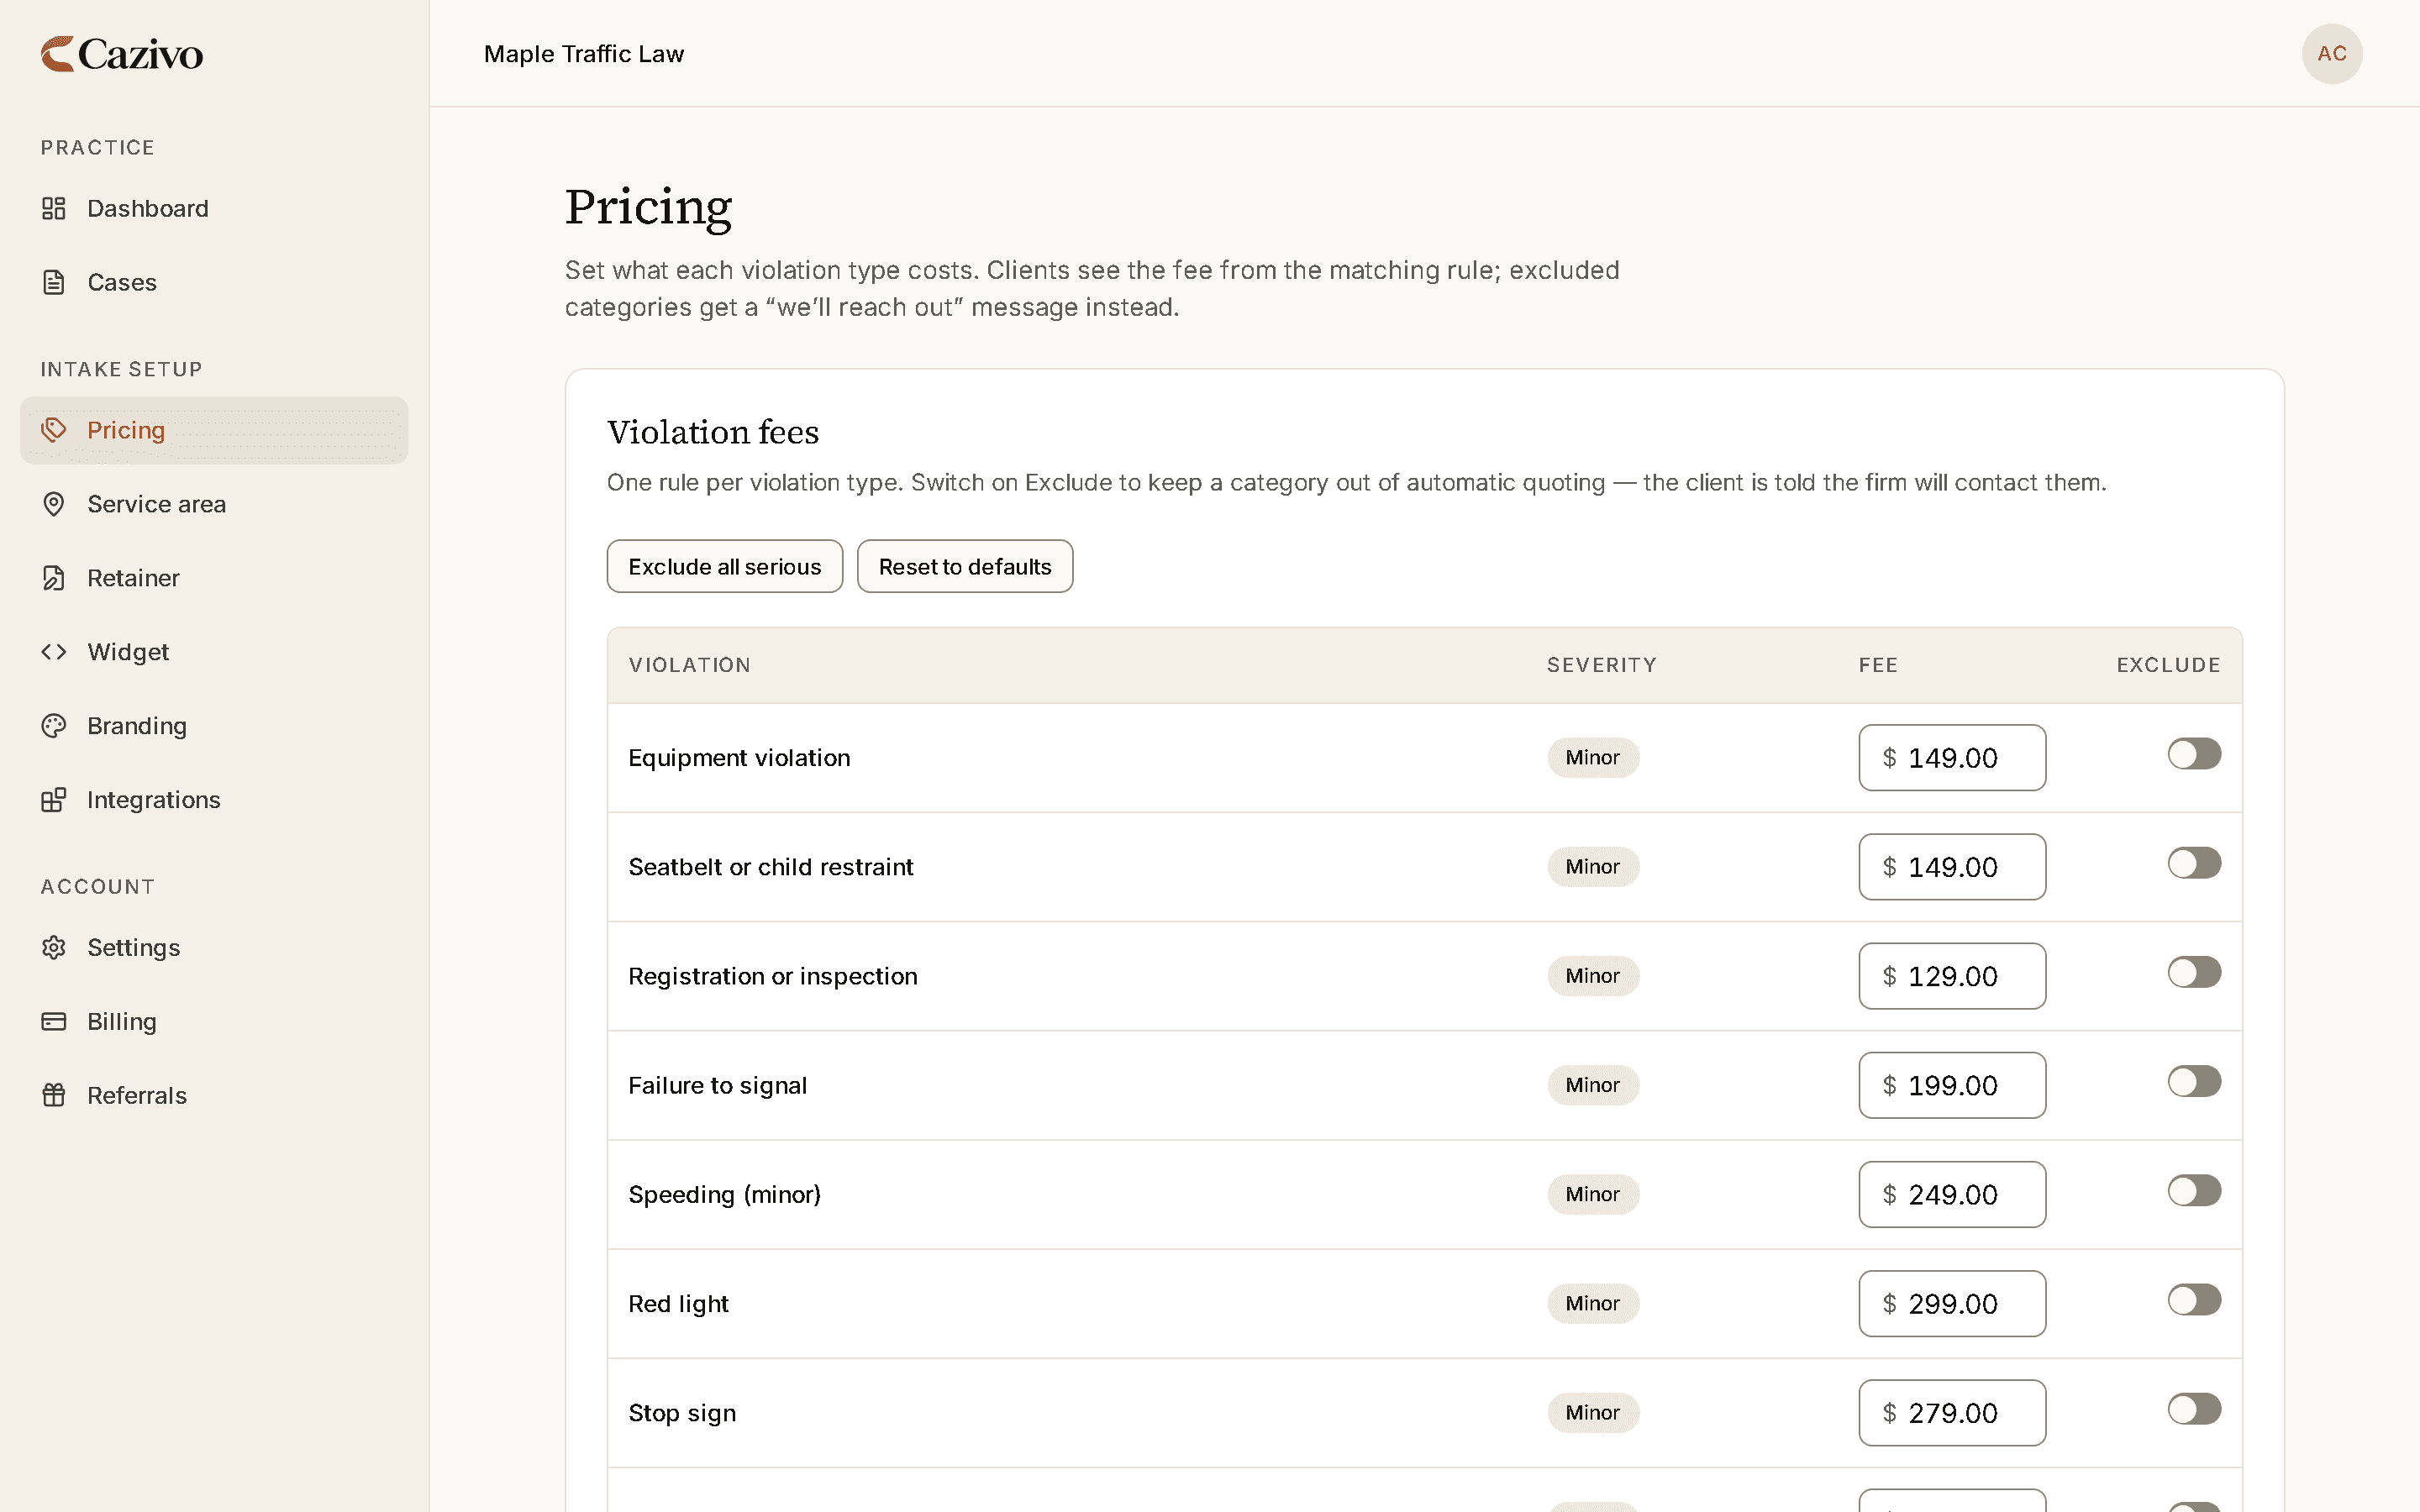
Task: Open the Referrals page
Action: tap(214, 1095)
